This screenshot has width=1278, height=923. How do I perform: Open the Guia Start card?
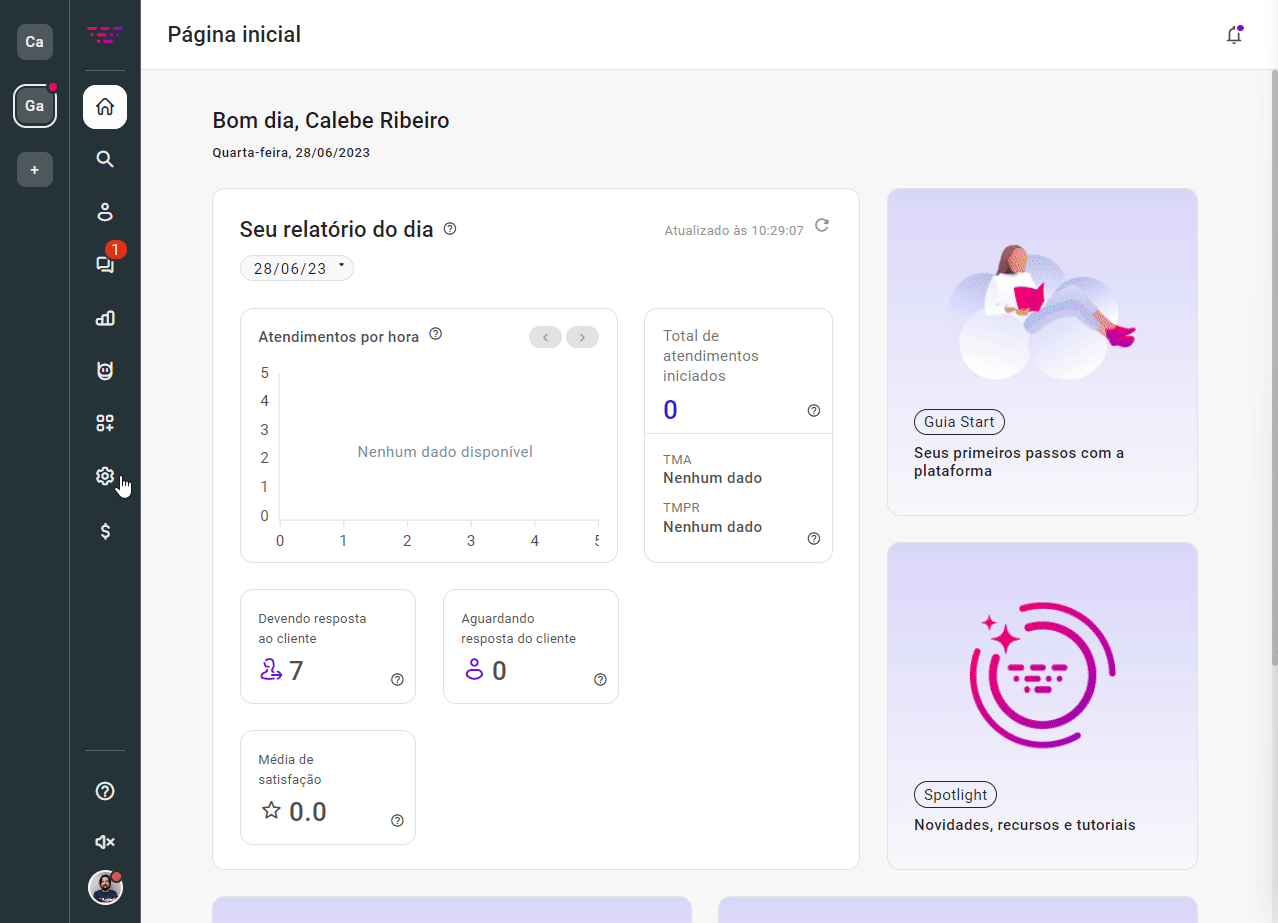[1042, 352]
